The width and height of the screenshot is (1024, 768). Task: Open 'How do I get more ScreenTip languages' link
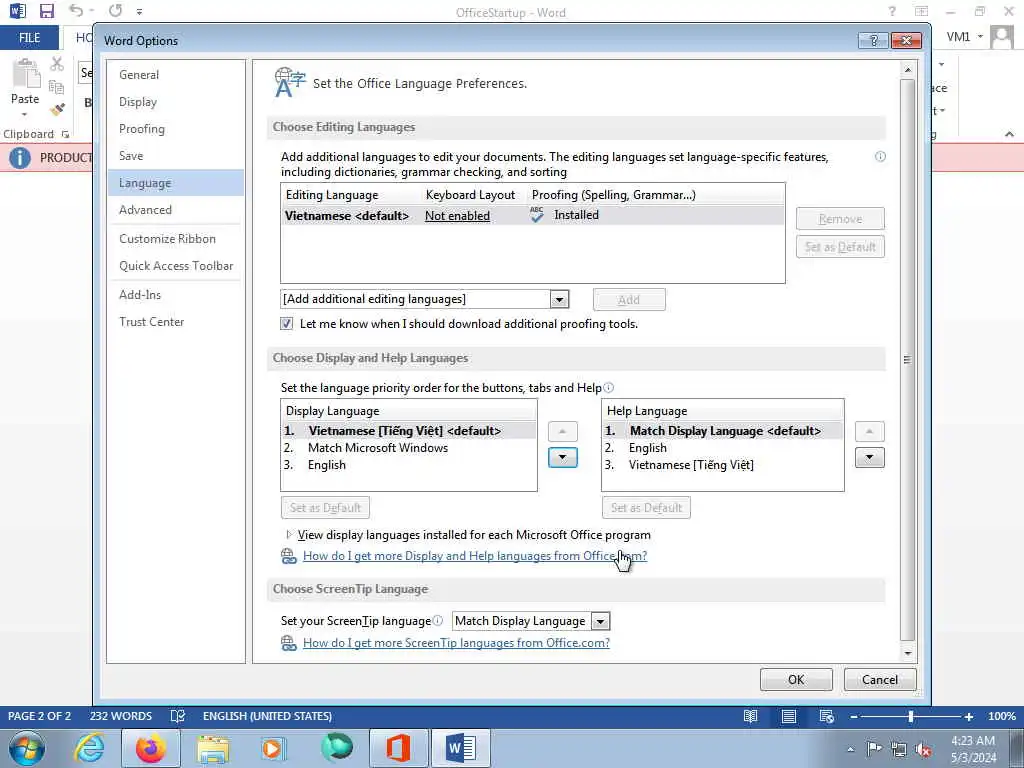point(456,643)
